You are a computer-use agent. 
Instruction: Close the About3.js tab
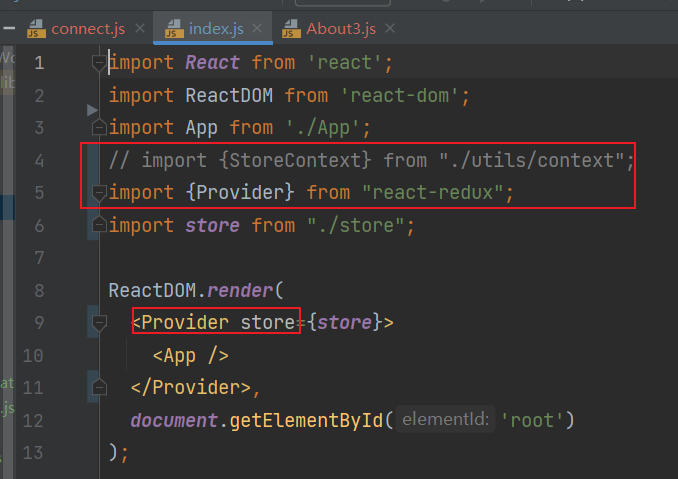click(x=390, y=29)
